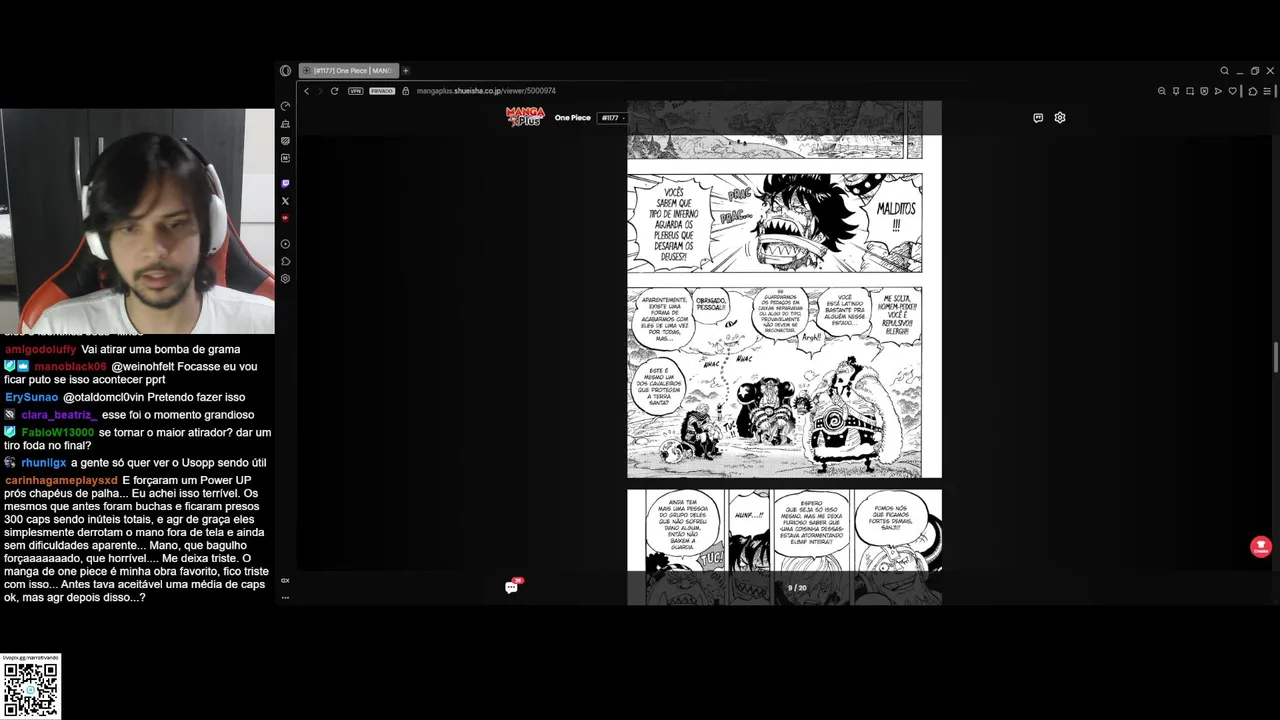The height and width of the screenshot is (720, 1280).
Task: Click the pinboard pin toolbar icon
Action: tap(1176, 91)
